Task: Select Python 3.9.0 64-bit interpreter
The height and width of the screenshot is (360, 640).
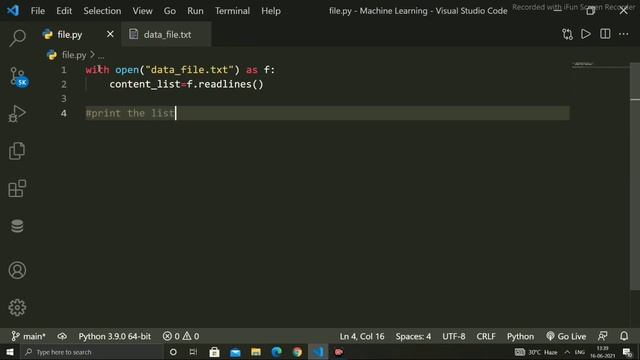Action: (x=115, y=336)
